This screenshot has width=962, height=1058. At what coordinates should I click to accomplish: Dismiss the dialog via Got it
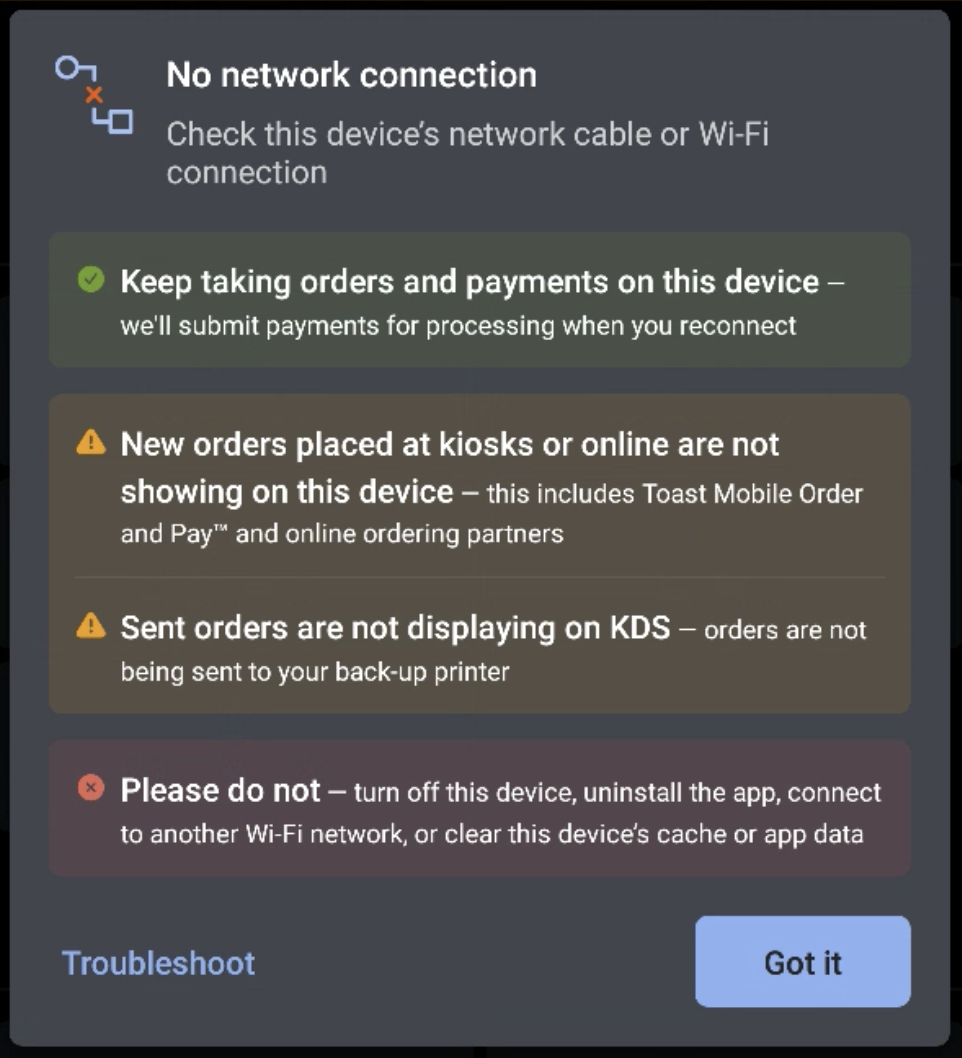pyautogui.click(x=802, y=962)
